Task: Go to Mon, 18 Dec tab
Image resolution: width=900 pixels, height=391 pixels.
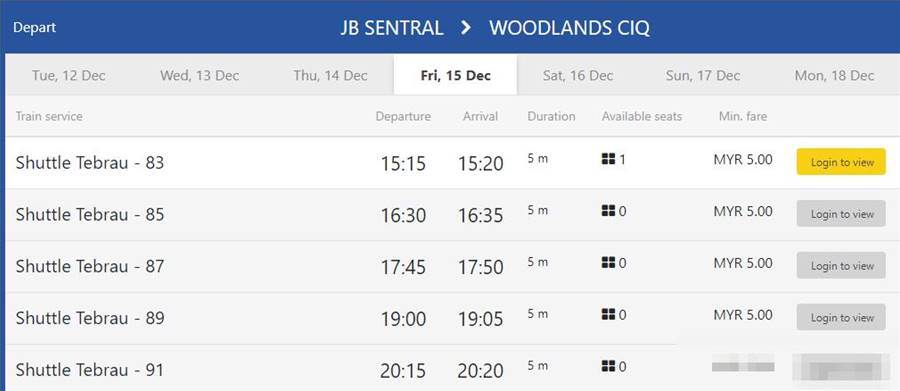Action: 834,75
